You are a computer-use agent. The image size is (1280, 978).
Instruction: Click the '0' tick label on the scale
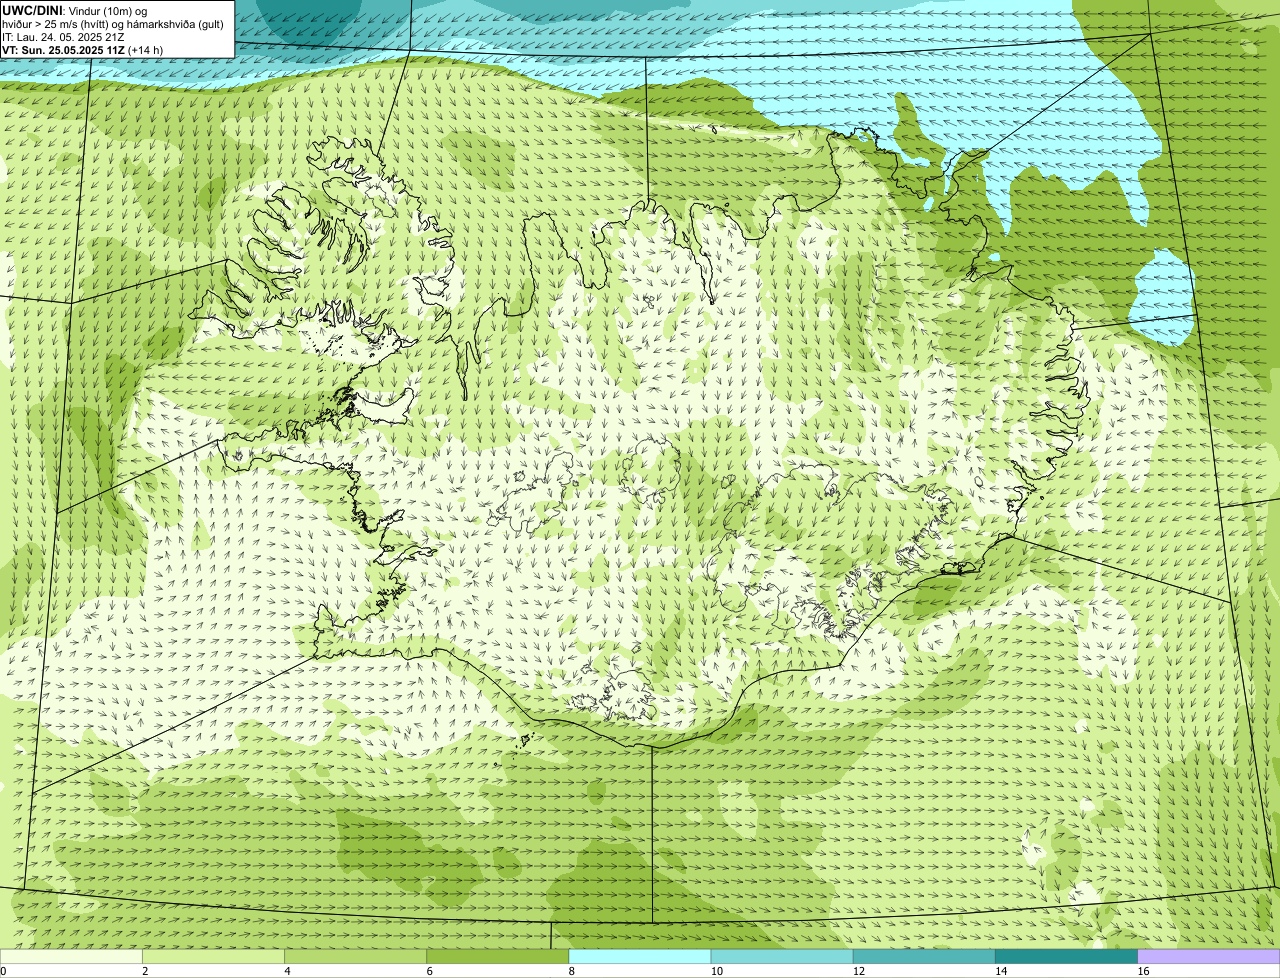[x=3, y=971]
